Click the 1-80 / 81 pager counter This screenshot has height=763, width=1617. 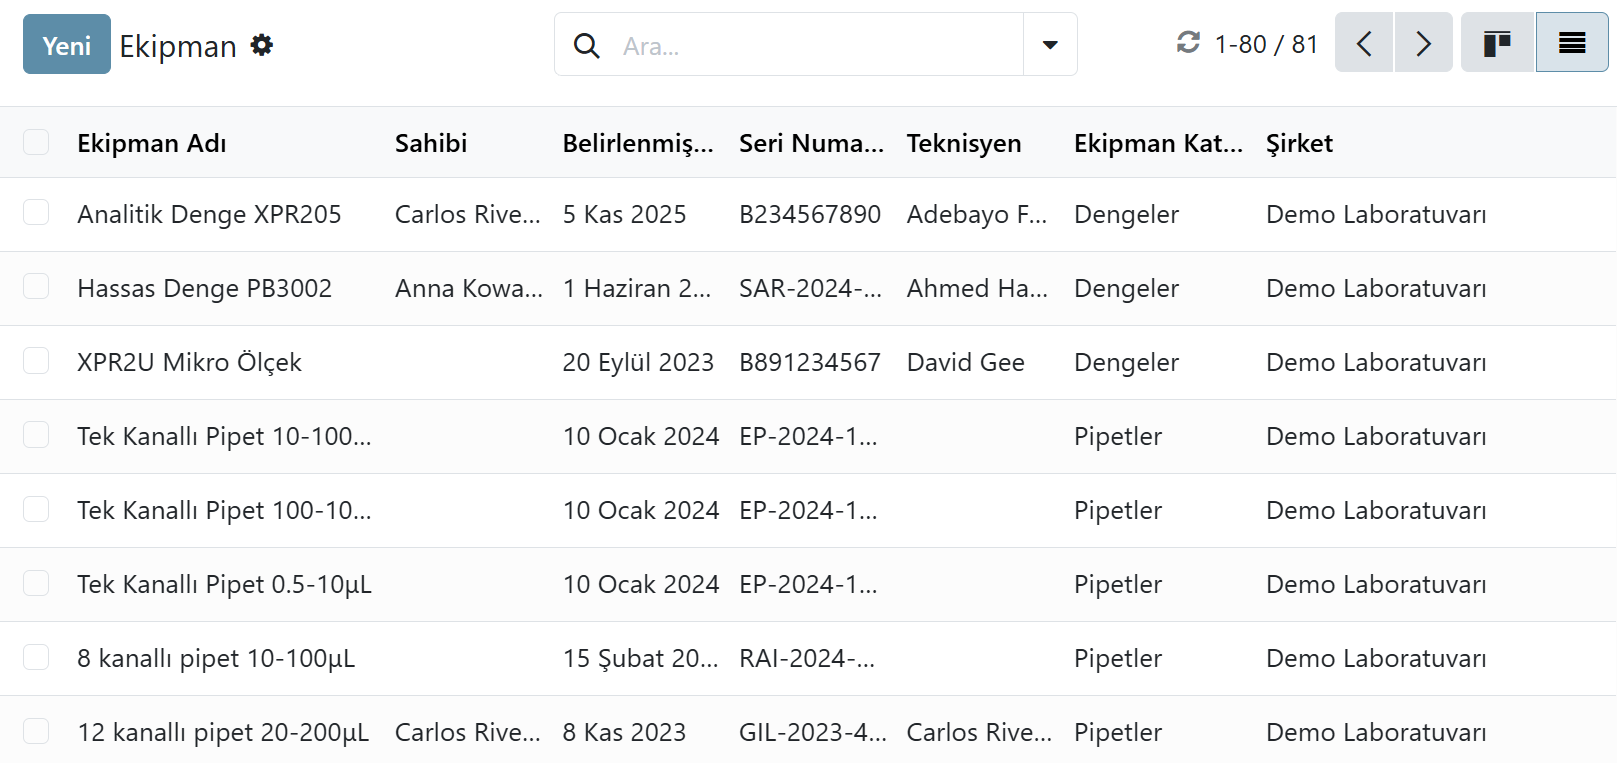pos(1266,44)
